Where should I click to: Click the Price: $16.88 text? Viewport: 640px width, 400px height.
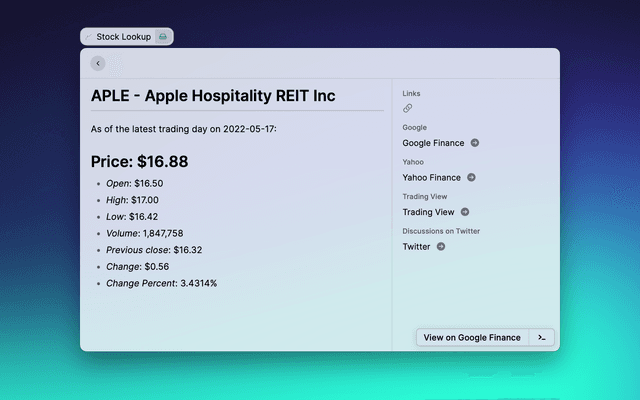tap(139, 161)
